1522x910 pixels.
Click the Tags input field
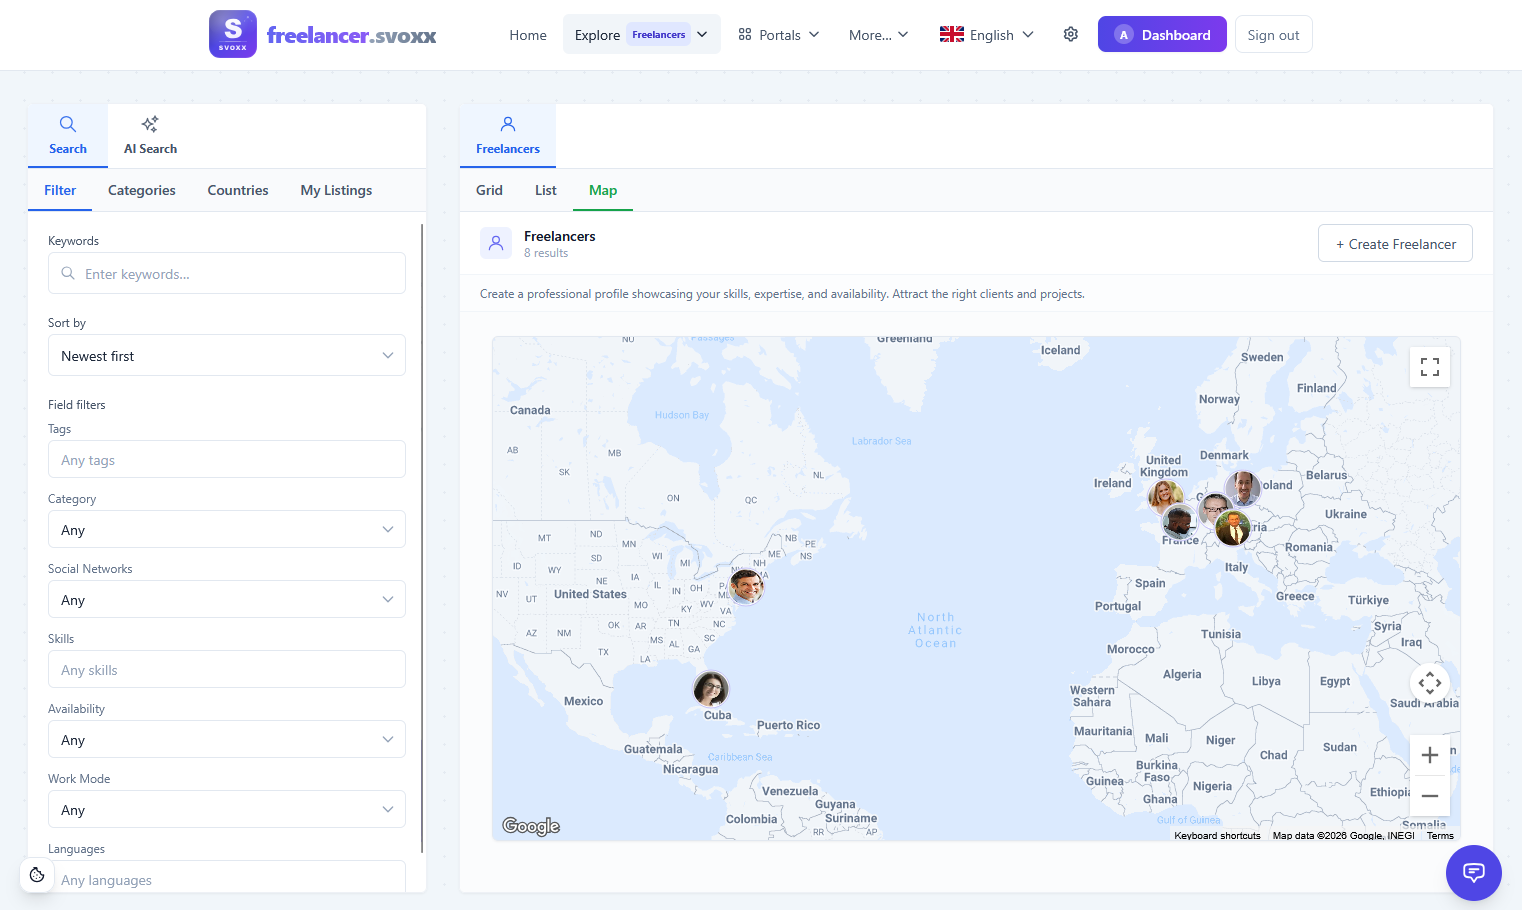click(x=227, y=459)
